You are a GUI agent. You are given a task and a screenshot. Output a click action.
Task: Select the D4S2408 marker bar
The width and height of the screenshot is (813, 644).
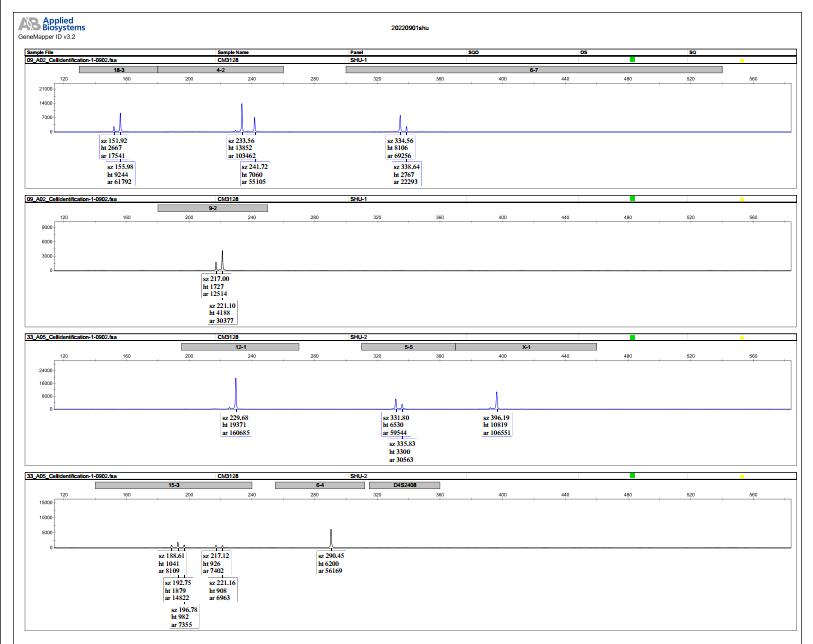404,485
